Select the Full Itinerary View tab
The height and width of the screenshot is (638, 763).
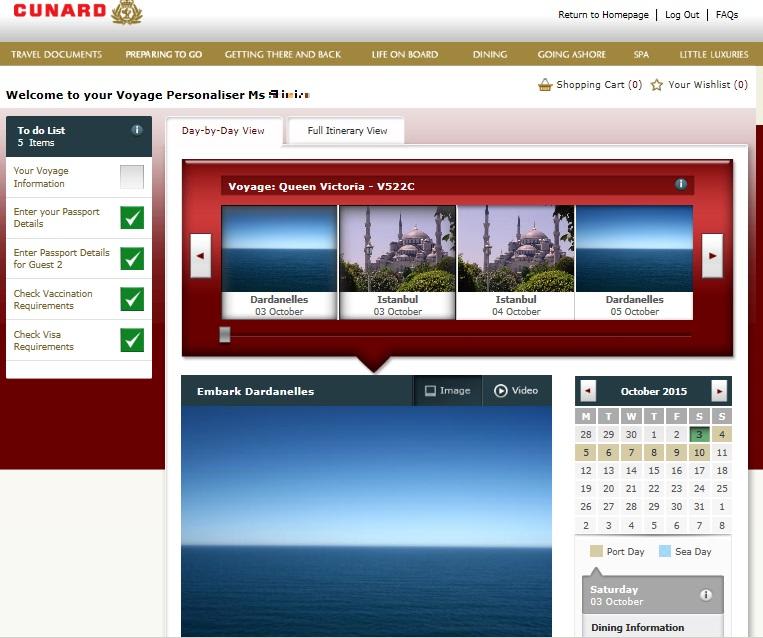[347, 130]
